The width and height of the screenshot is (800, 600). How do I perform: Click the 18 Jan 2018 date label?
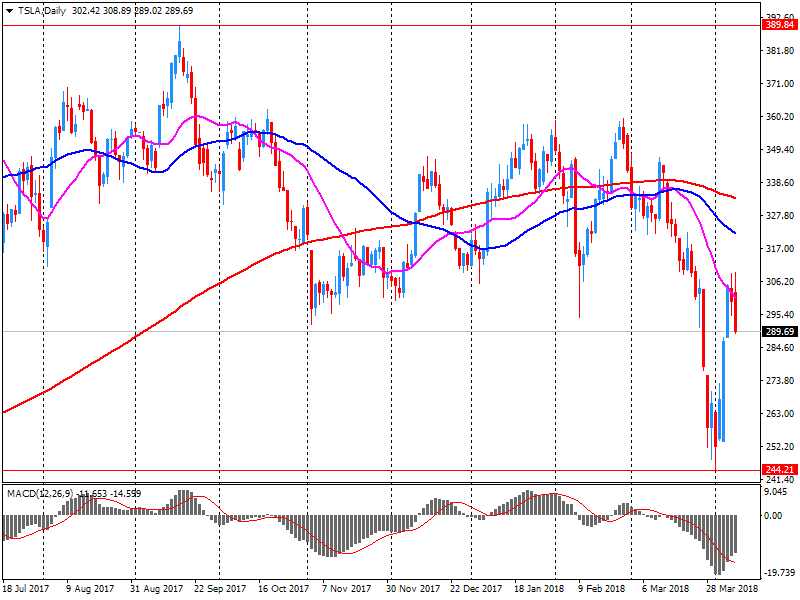tap(539, 589)
